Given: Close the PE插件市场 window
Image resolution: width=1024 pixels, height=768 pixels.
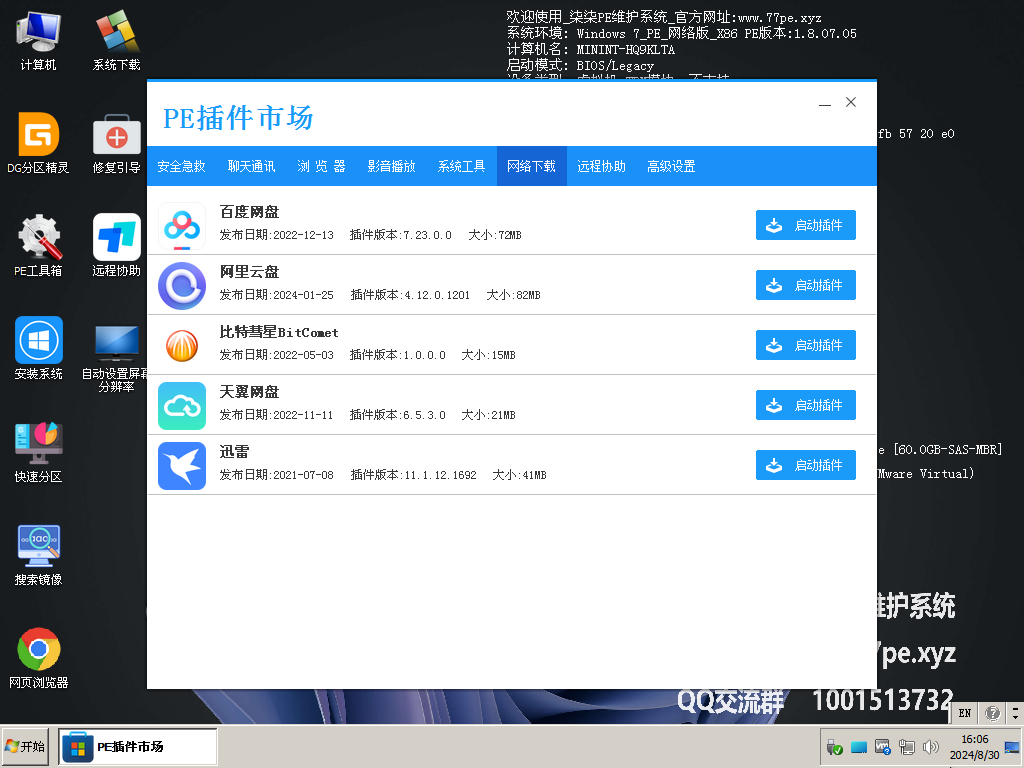Looking at the screenshot, I should [x=850, y=102].
